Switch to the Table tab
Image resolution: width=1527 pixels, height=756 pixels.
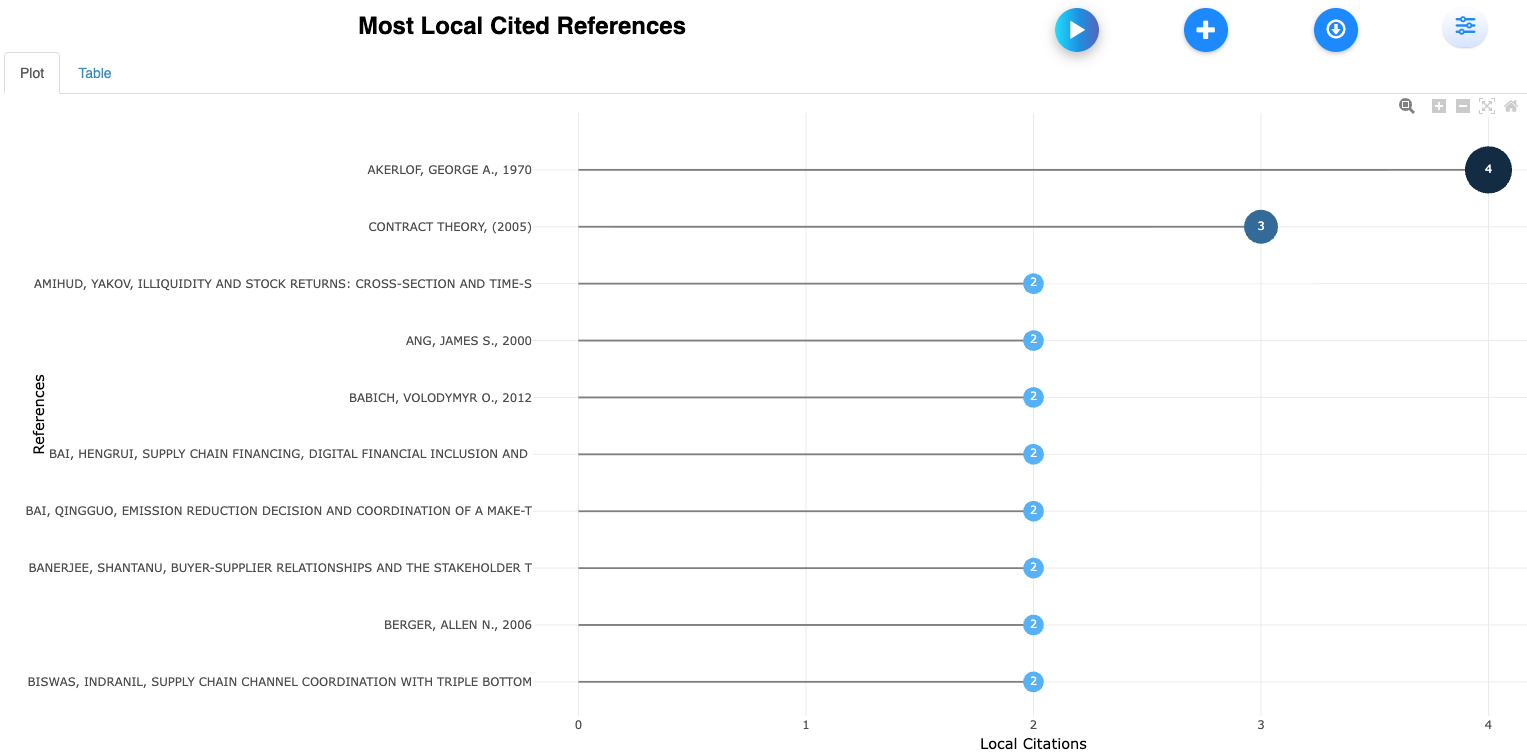95,73
